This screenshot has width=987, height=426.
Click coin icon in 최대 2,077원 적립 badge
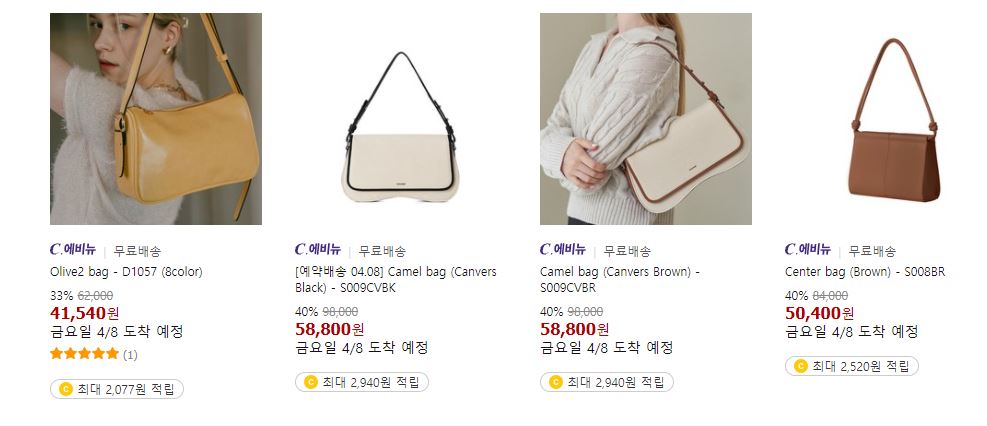point(65,389)
